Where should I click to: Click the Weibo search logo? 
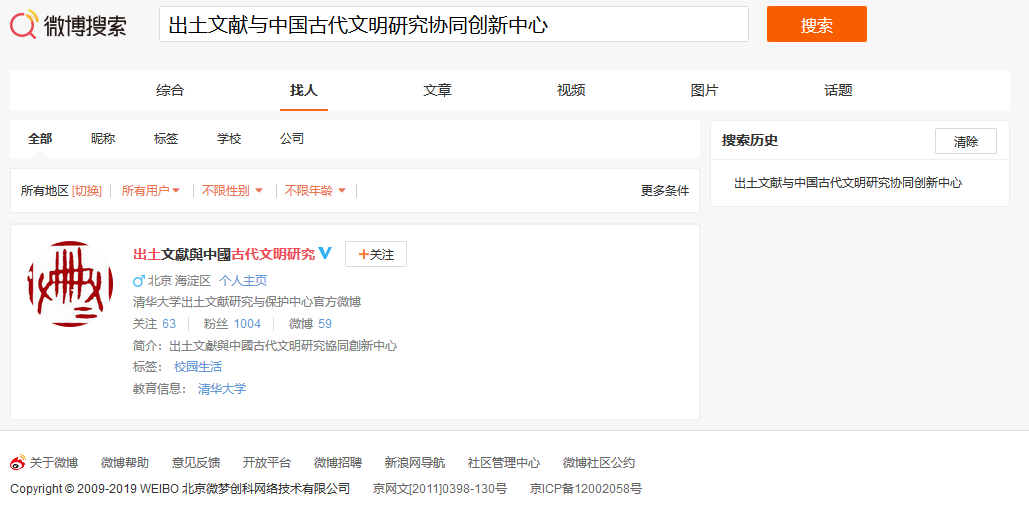pos(68,25)
